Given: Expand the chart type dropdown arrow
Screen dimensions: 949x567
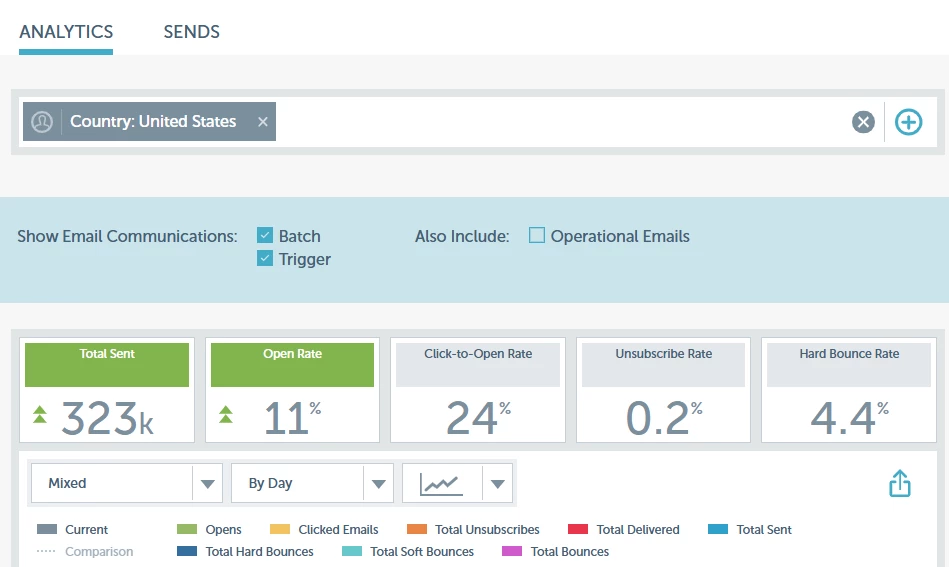Looking at the screenshot, I should pos(497,483).
